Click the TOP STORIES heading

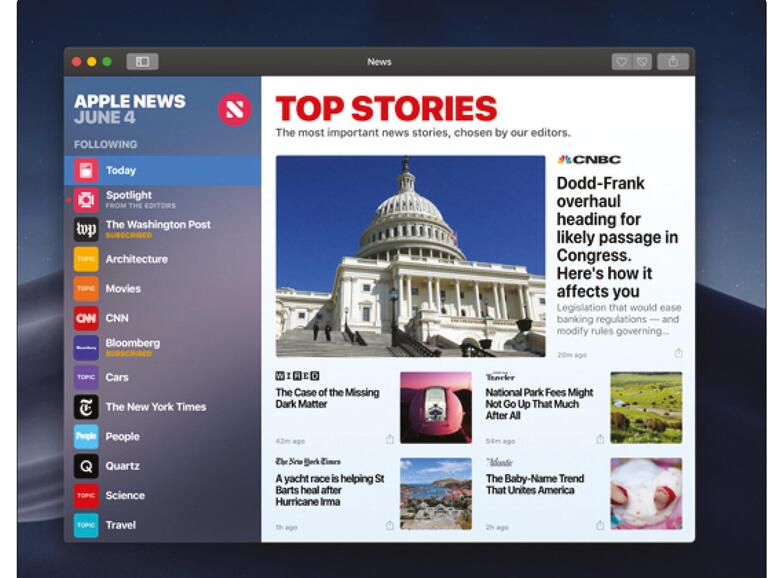386,109
